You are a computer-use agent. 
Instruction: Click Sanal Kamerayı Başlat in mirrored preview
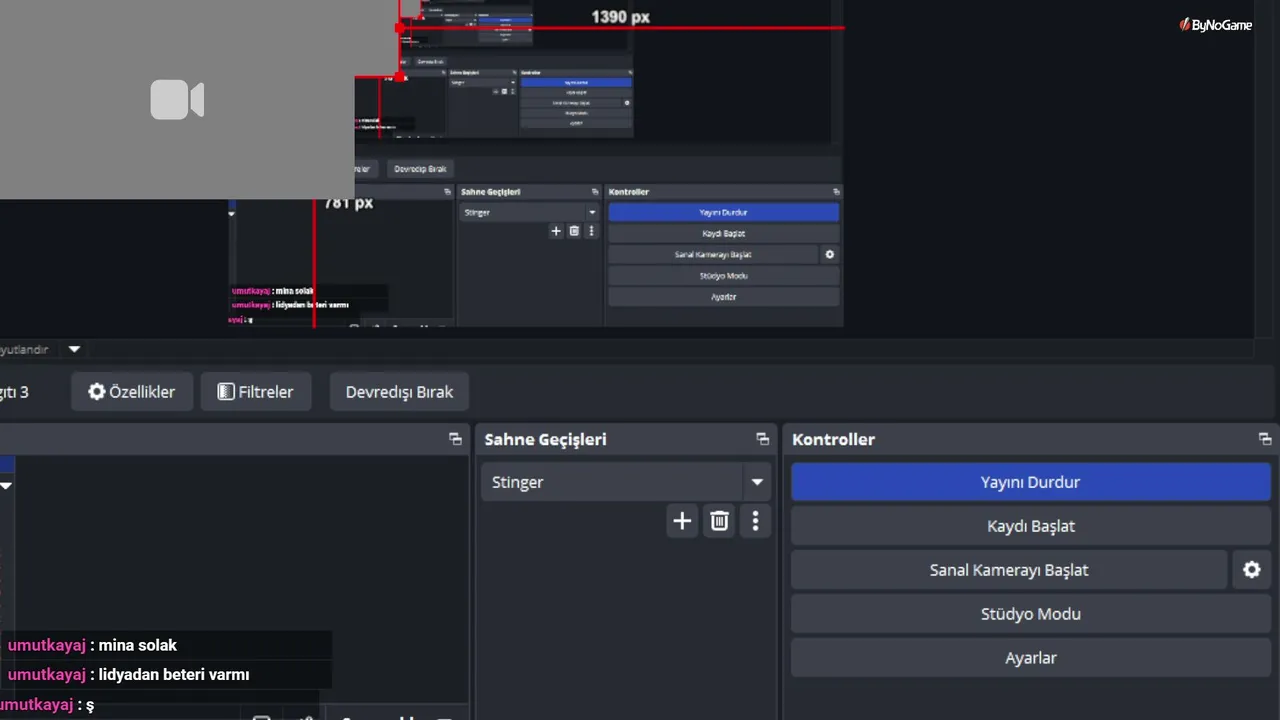pos(713,254)
